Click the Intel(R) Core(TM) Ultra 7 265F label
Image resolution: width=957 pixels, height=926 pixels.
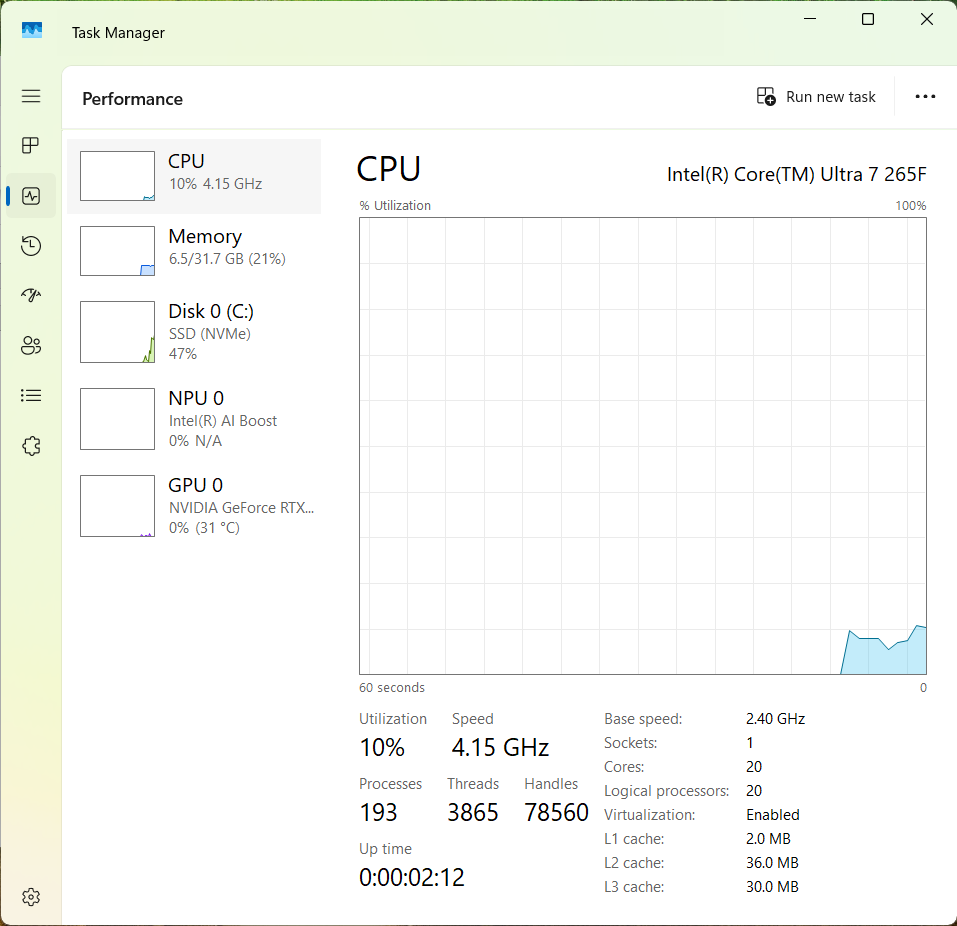coord(796,175)
